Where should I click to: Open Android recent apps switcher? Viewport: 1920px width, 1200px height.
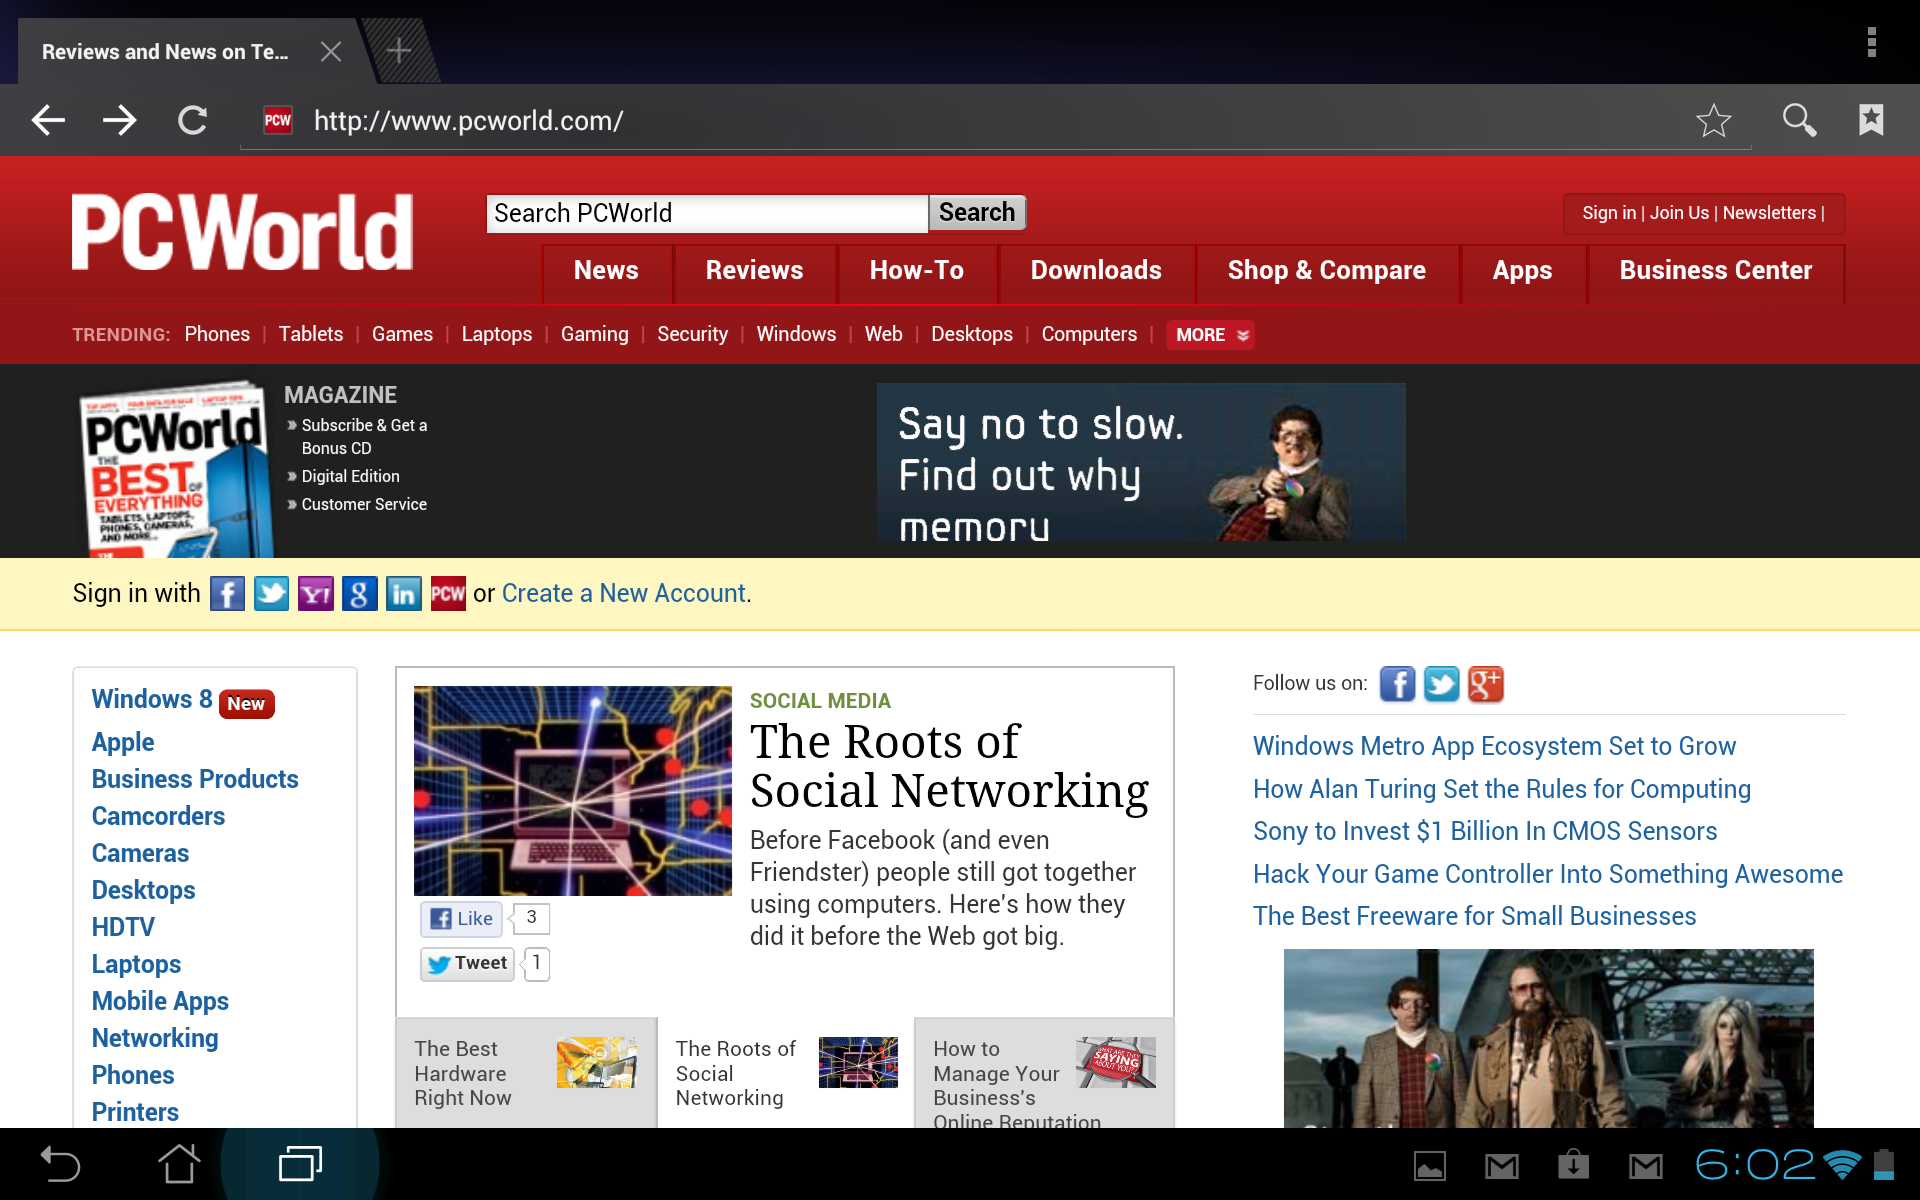tap(300, 1164)
